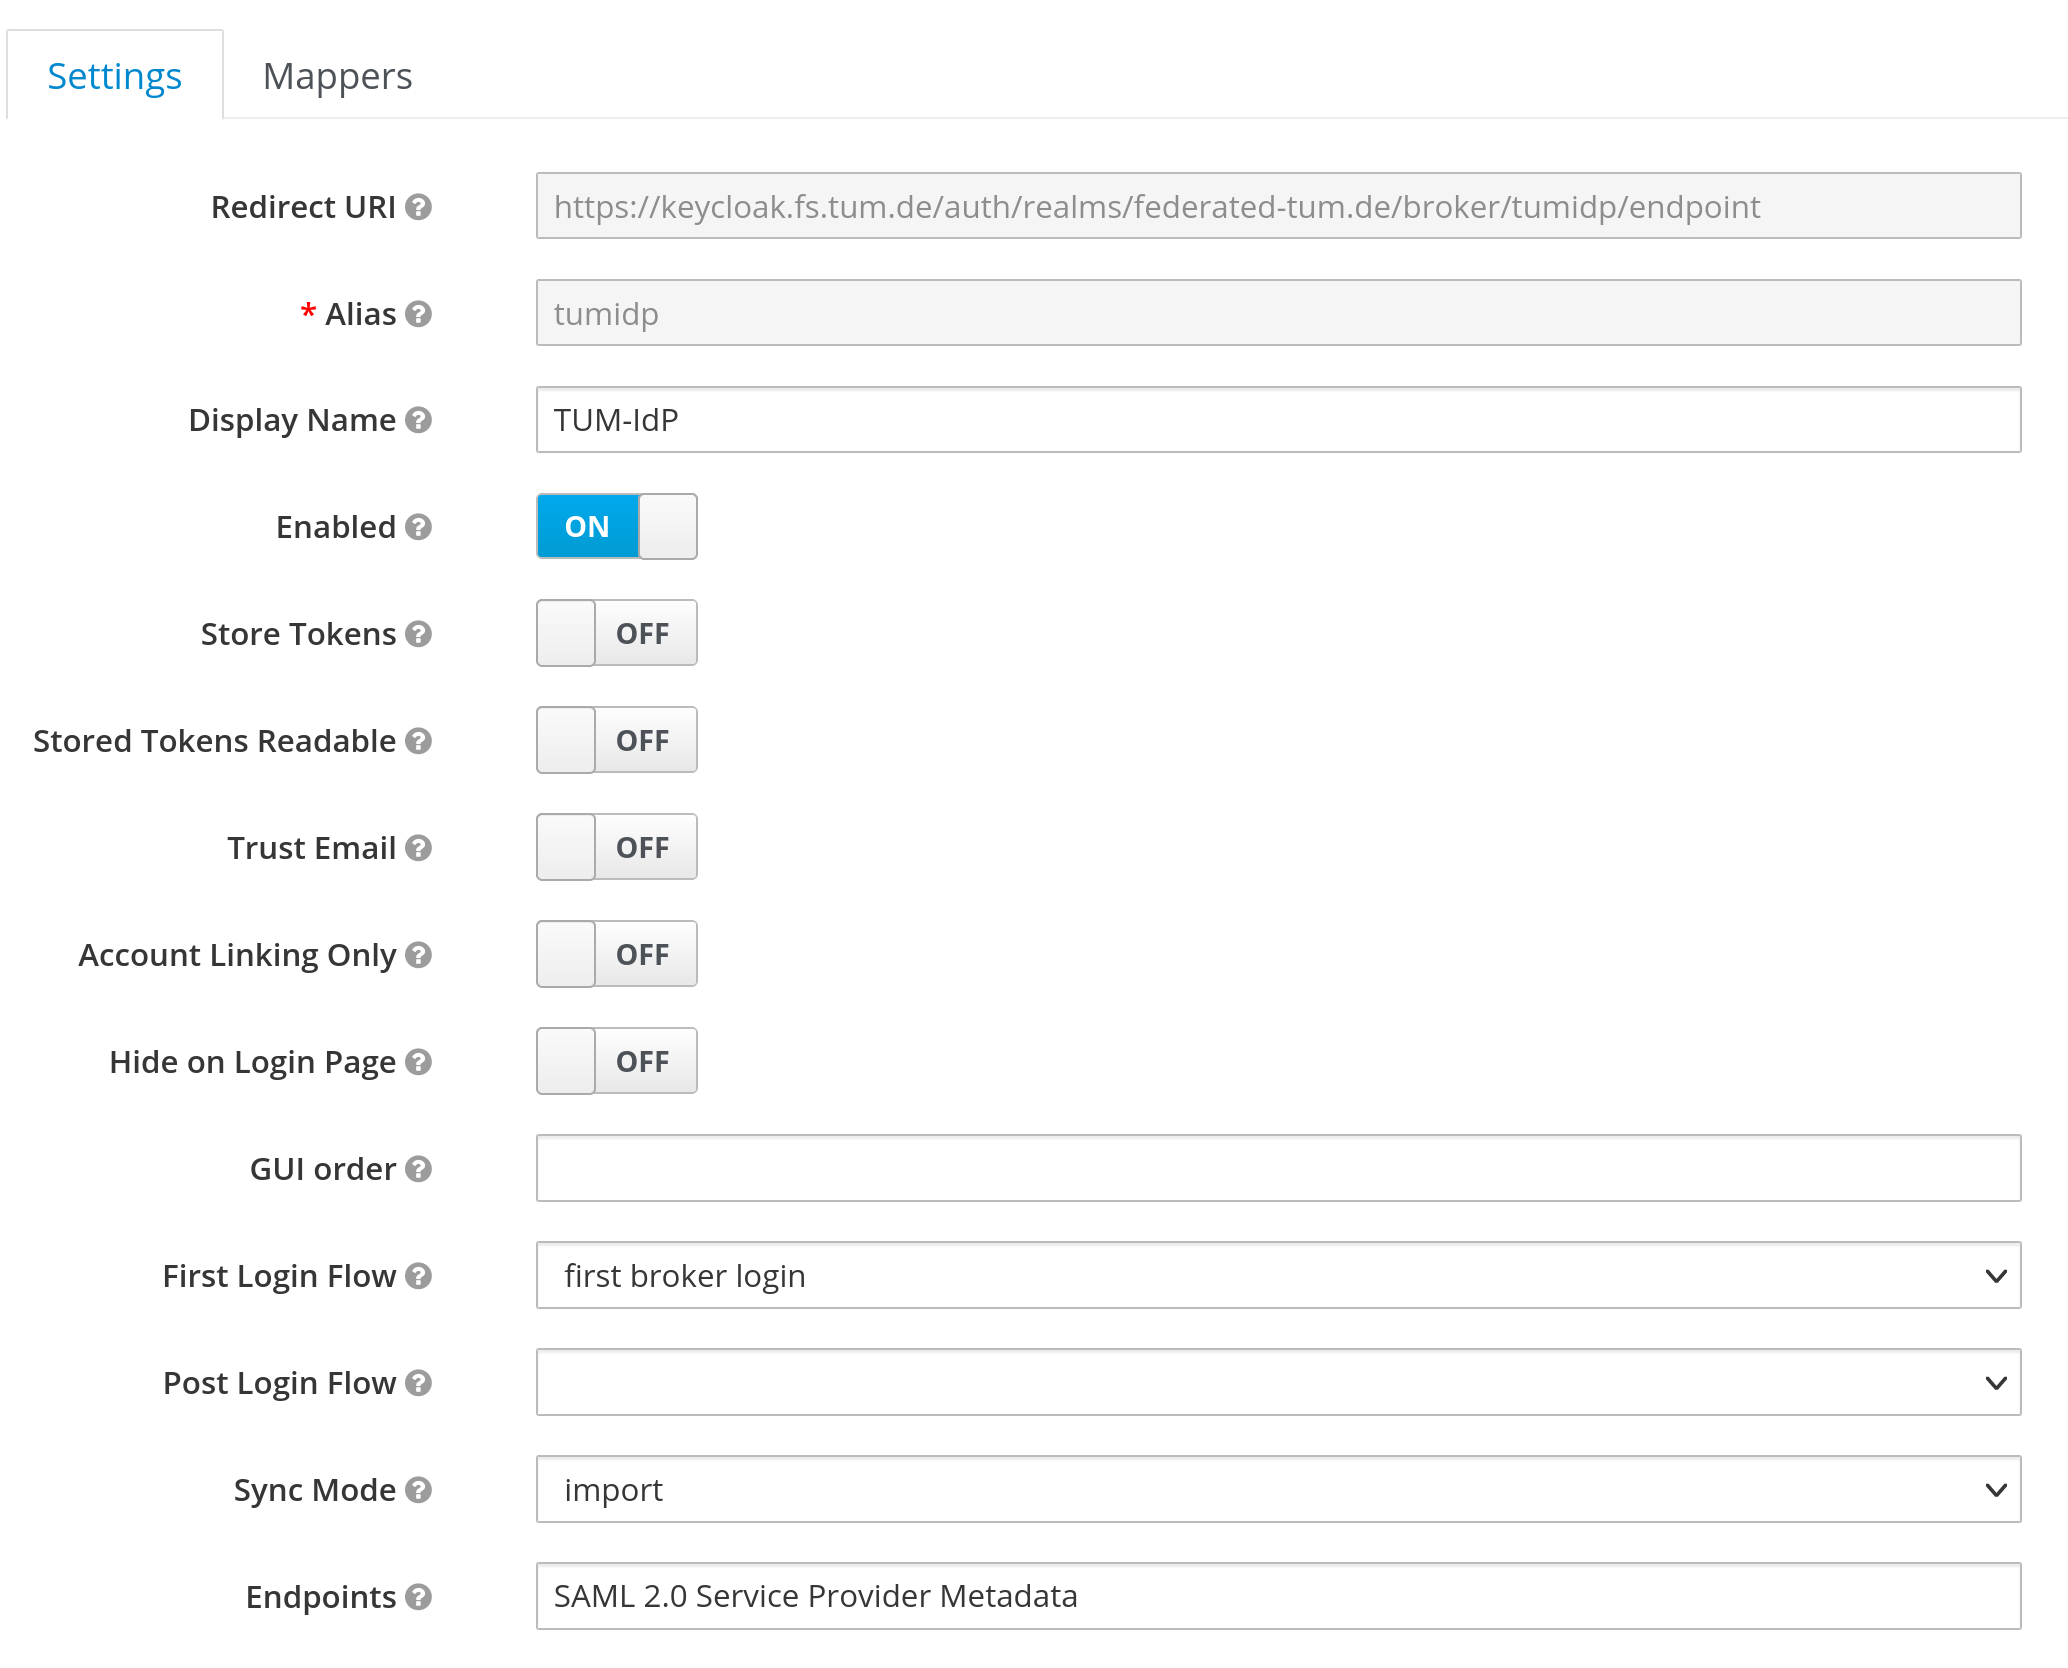2068x1668 pixels.
Task: Click Sync Mode help icon
Action: coord(418,1490)
